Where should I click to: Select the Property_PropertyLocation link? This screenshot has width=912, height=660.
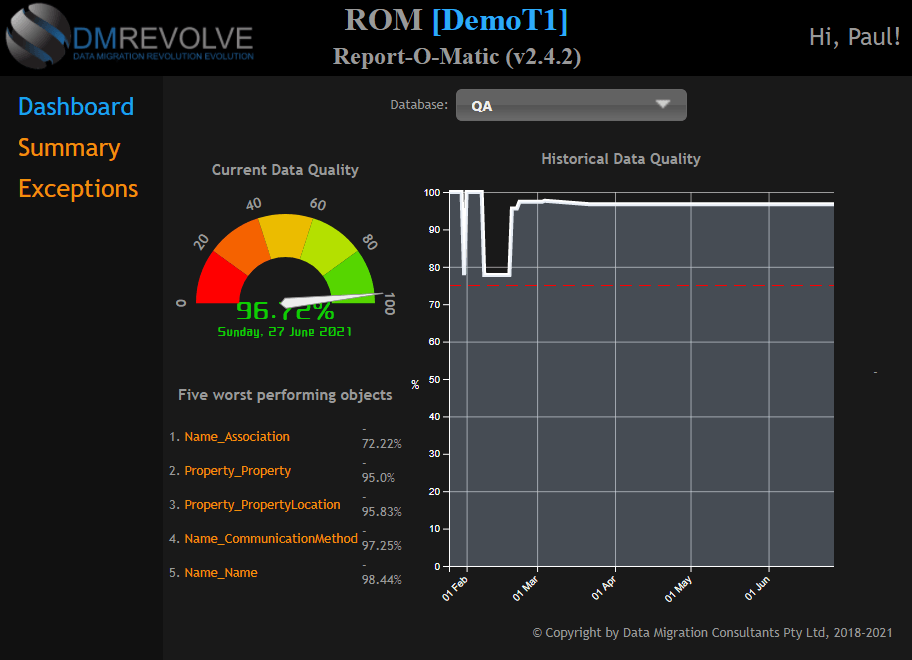coord(262,505)
